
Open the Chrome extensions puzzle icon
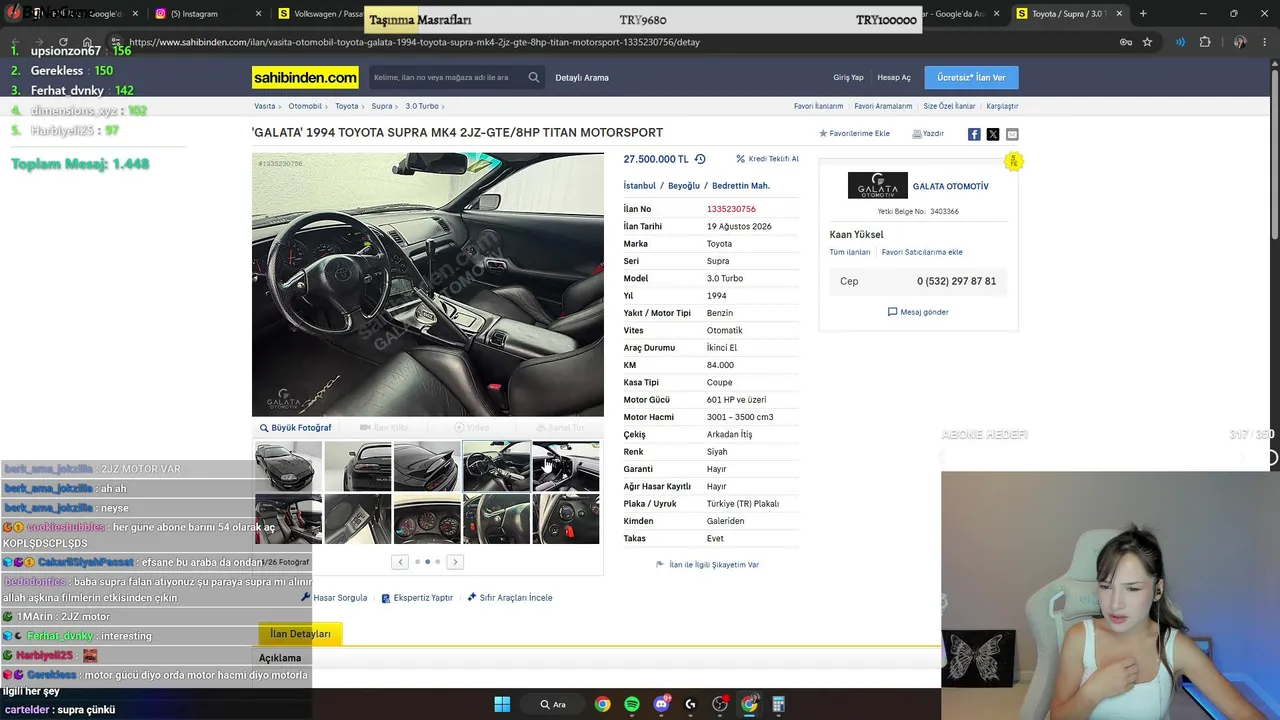coord(1205,42)
